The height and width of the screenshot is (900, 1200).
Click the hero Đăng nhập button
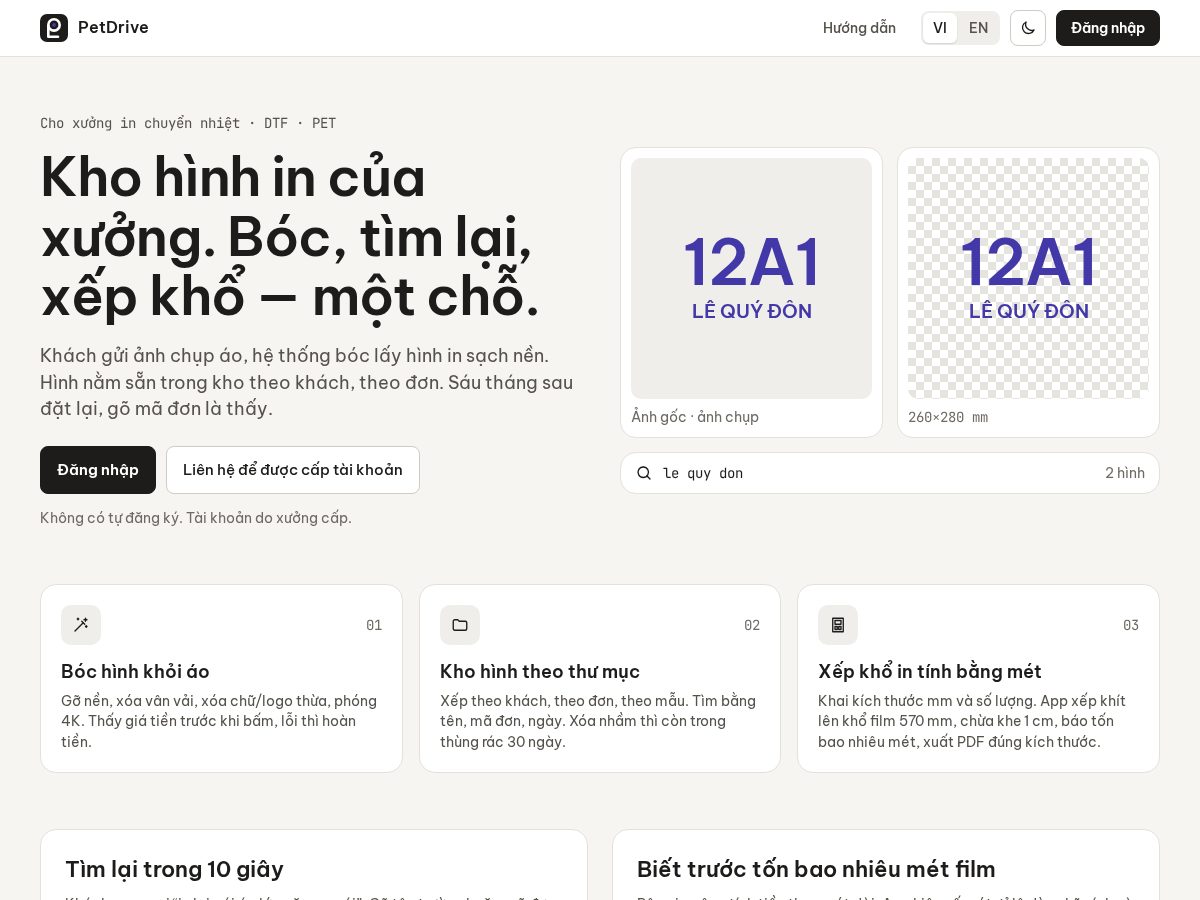tap(98, 470)
